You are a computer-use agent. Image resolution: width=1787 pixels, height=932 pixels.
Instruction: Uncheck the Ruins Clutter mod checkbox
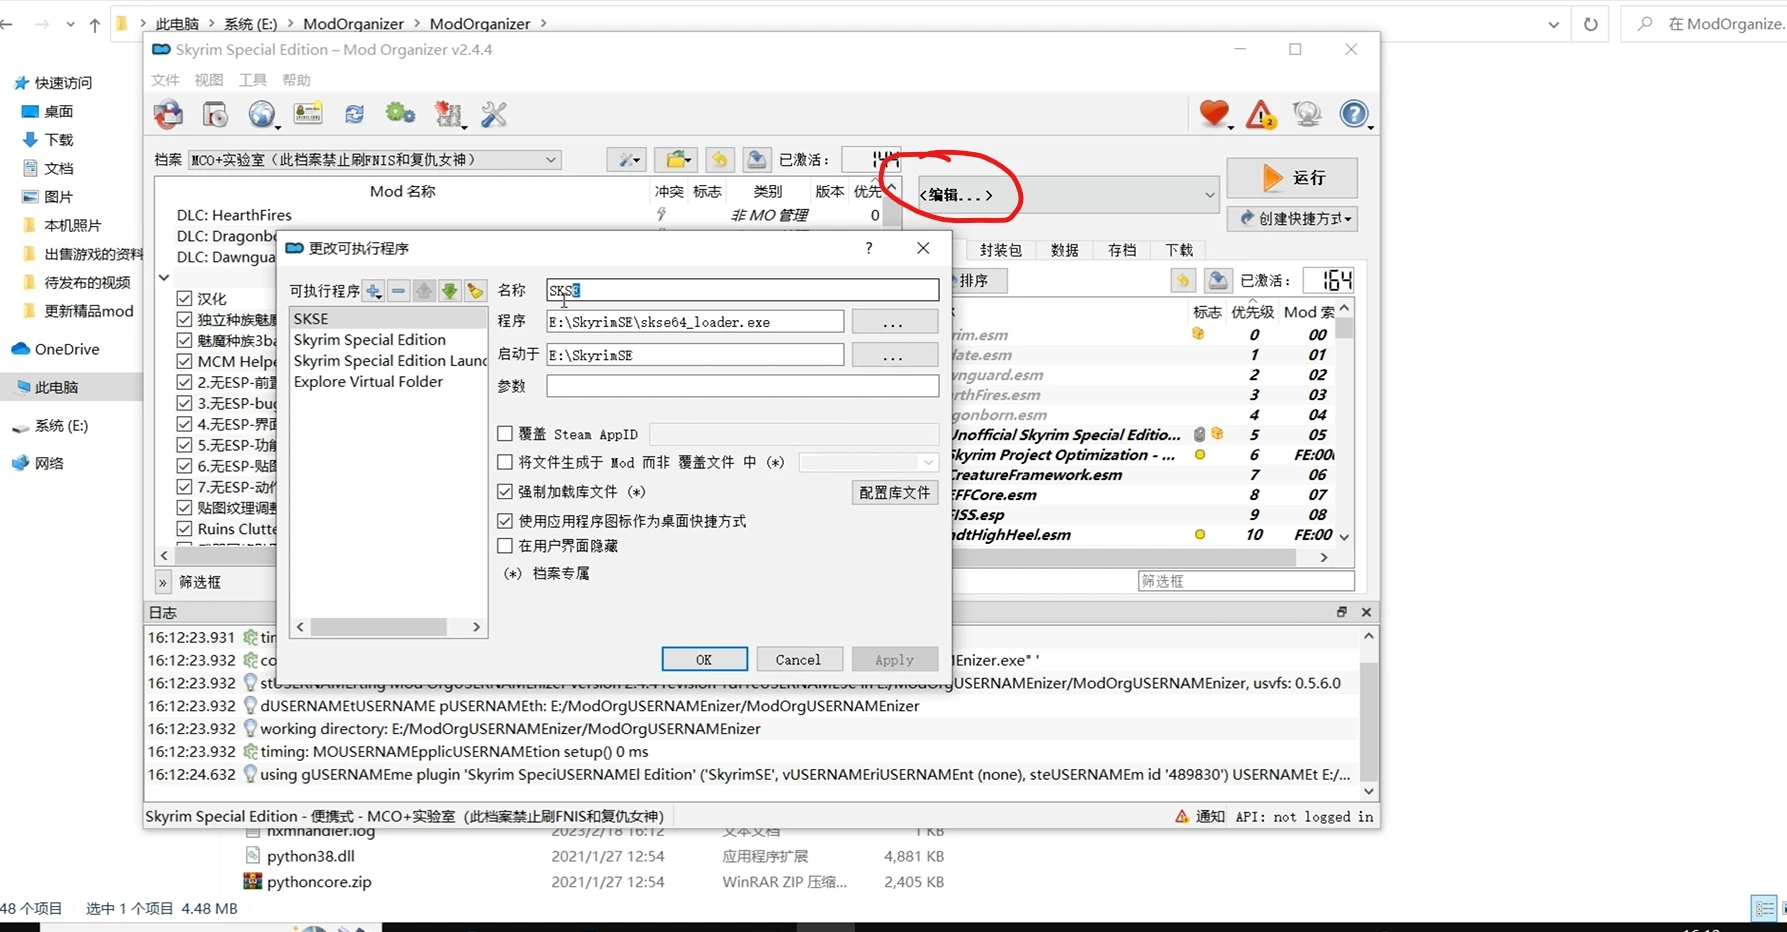tap(184, 529)
